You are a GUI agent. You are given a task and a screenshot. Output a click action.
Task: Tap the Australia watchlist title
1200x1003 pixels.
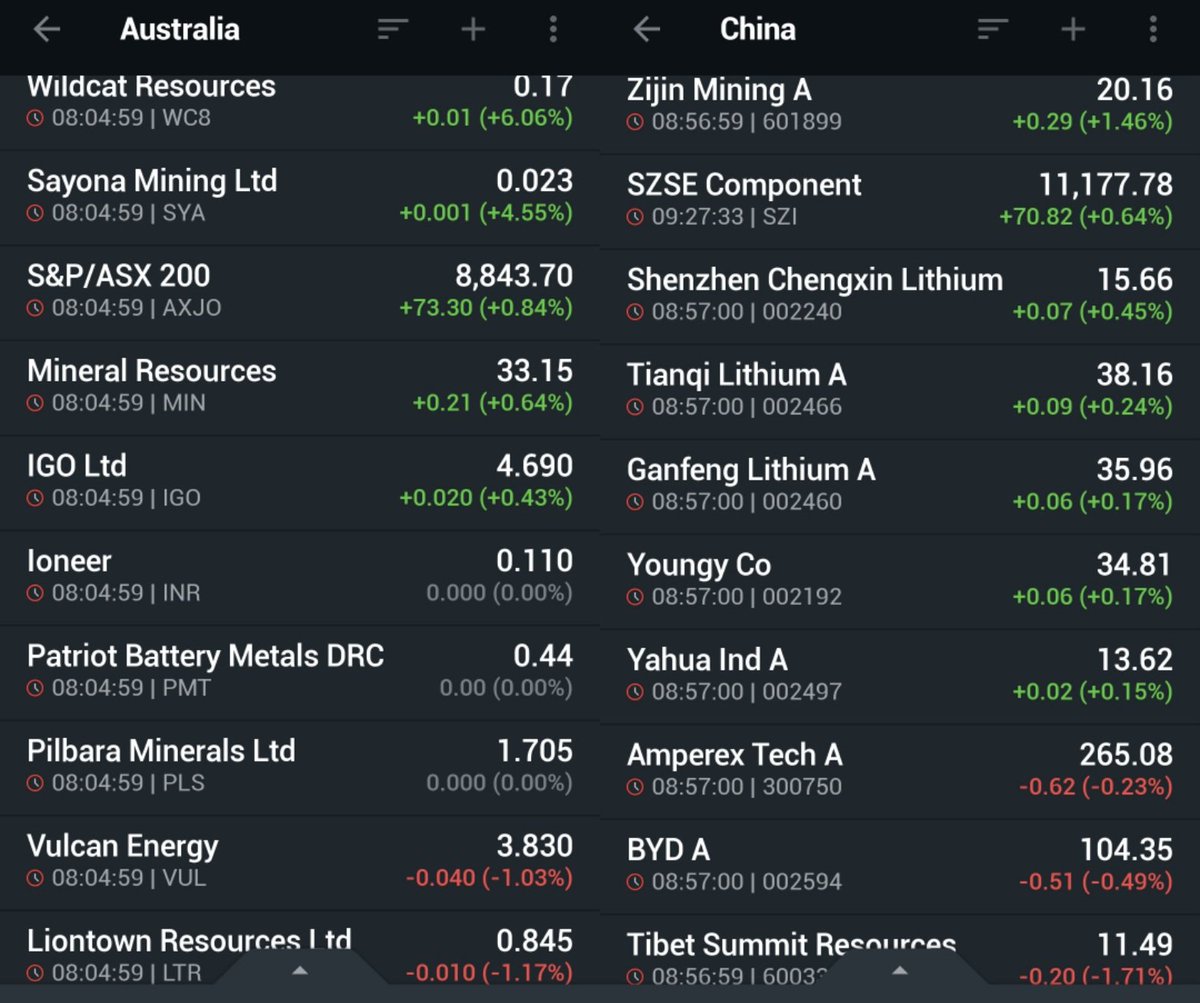click(x=179, y=29)
